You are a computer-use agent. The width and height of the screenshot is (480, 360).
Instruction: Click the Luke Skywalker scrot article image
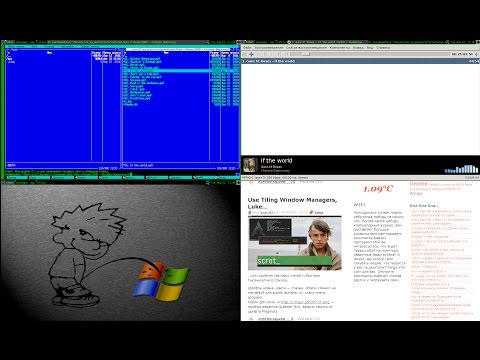[295, 243]
